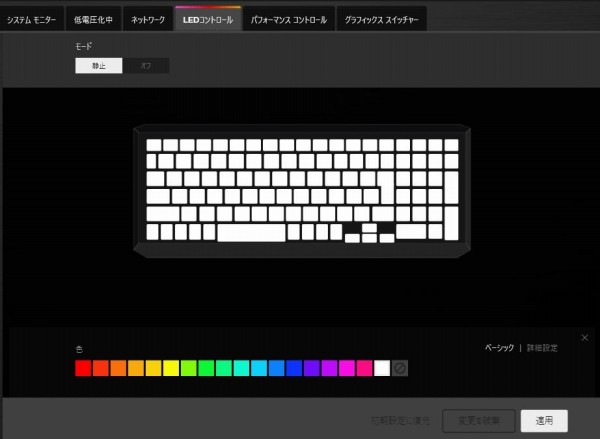
Task: Switch to the 低電圧化中 tab
Action: pyautogui.click(x=94, y=19)
